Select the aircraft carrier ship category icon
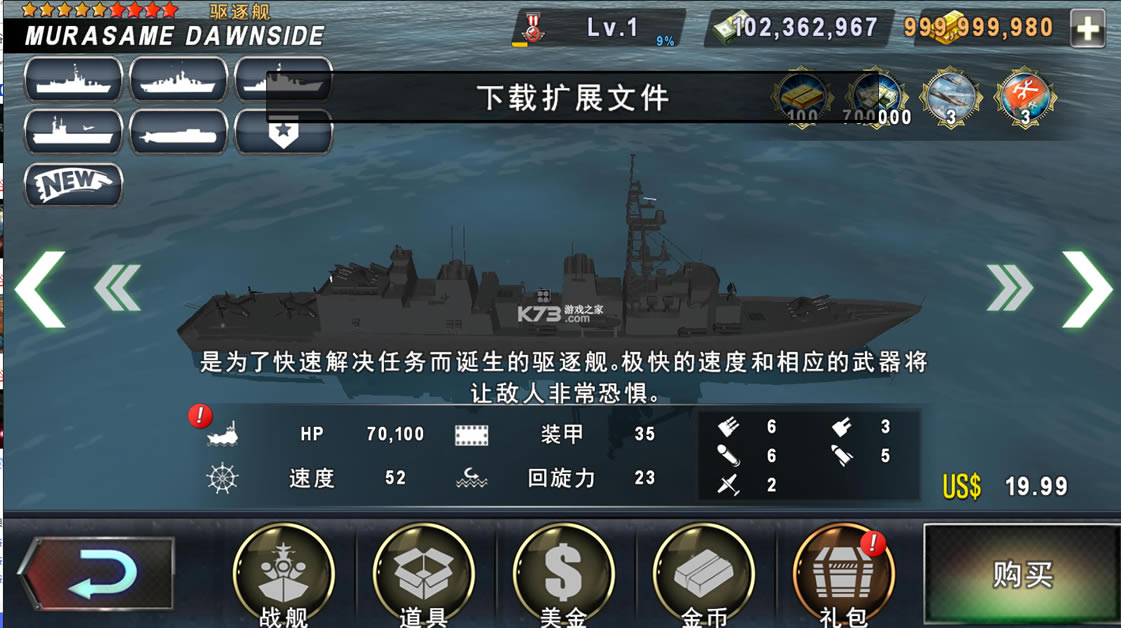Screen dimensions: 1121x628 (74, 132)
